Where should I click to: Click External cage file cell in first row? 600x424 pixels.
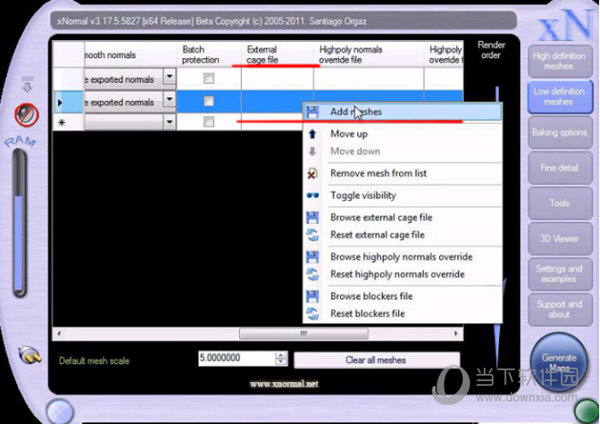277,79
